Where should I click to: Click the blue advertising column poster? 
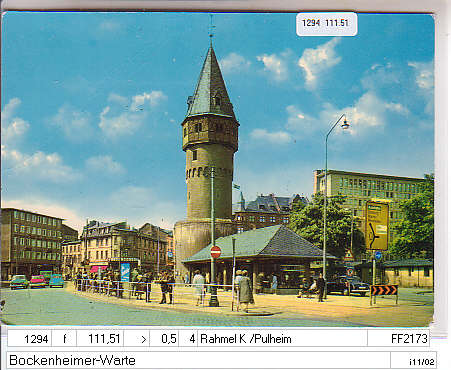[125, 272]
